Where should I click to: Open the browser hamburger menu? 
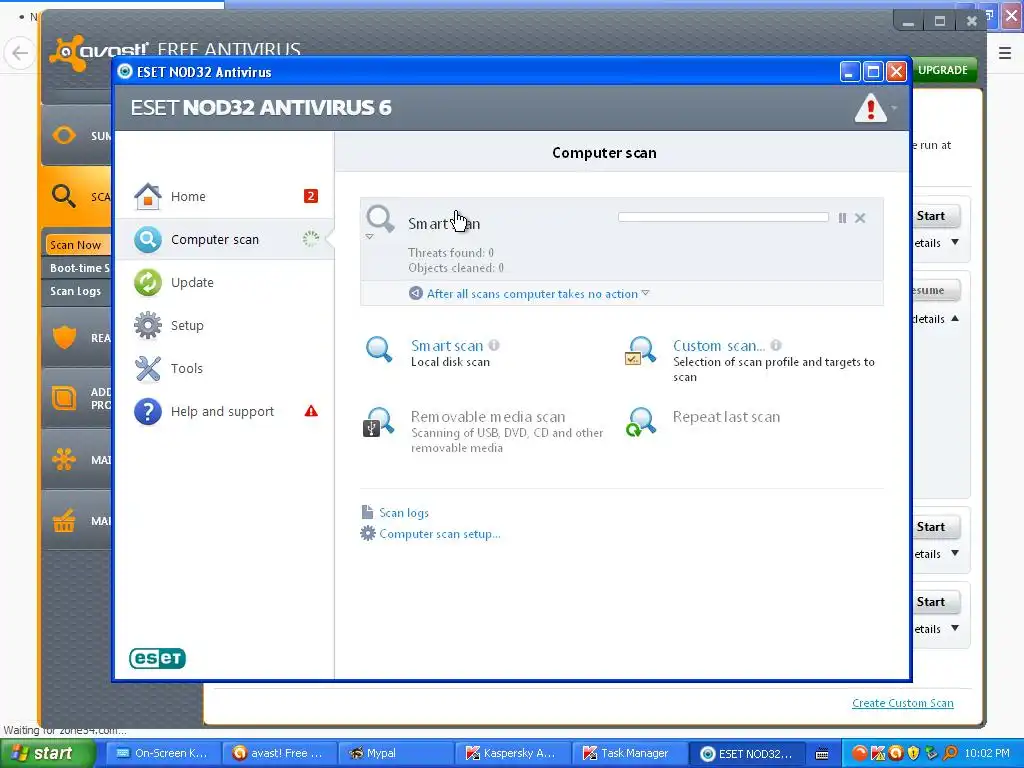pyautogui.click(x=1005, y=53)
